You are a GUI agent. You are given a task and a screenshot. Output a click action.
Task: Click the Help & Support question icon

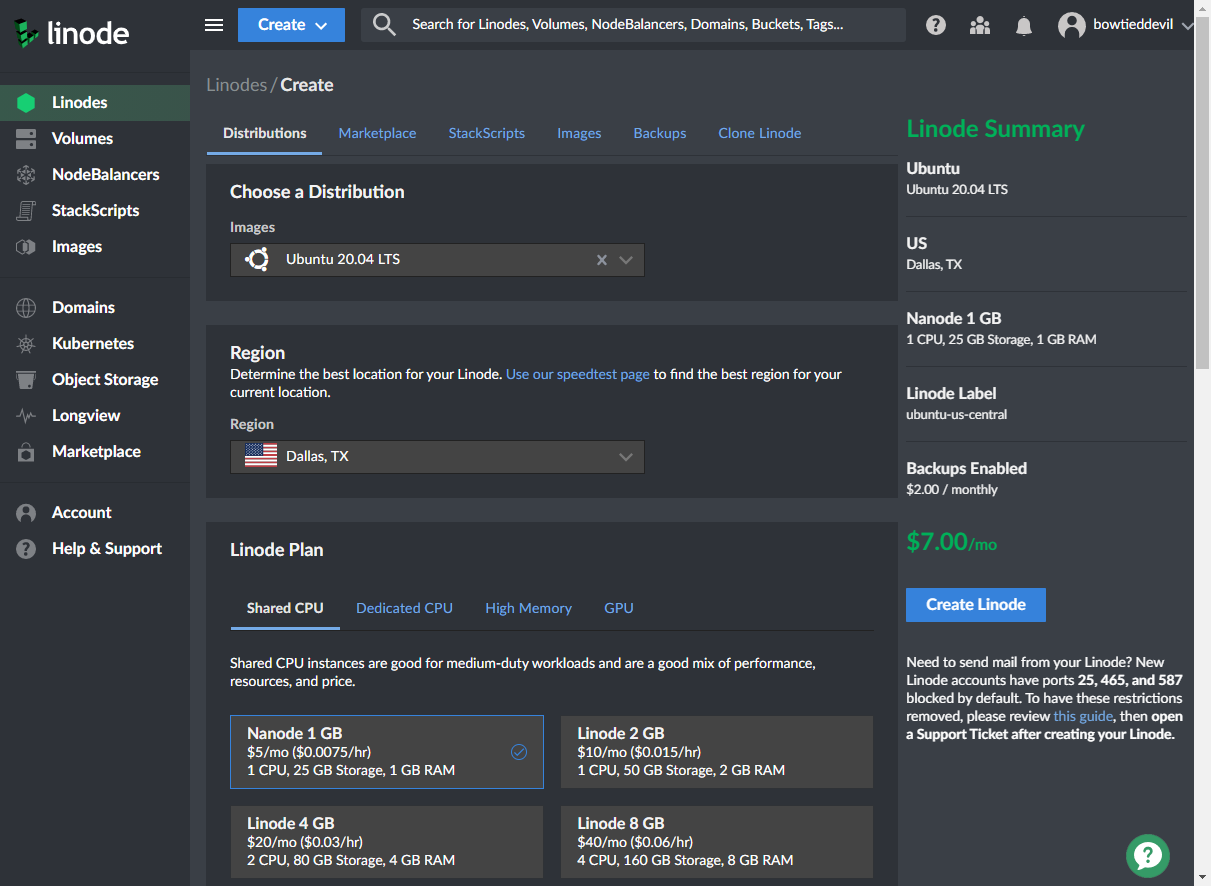pyautogui.click(x=26, y=549)
